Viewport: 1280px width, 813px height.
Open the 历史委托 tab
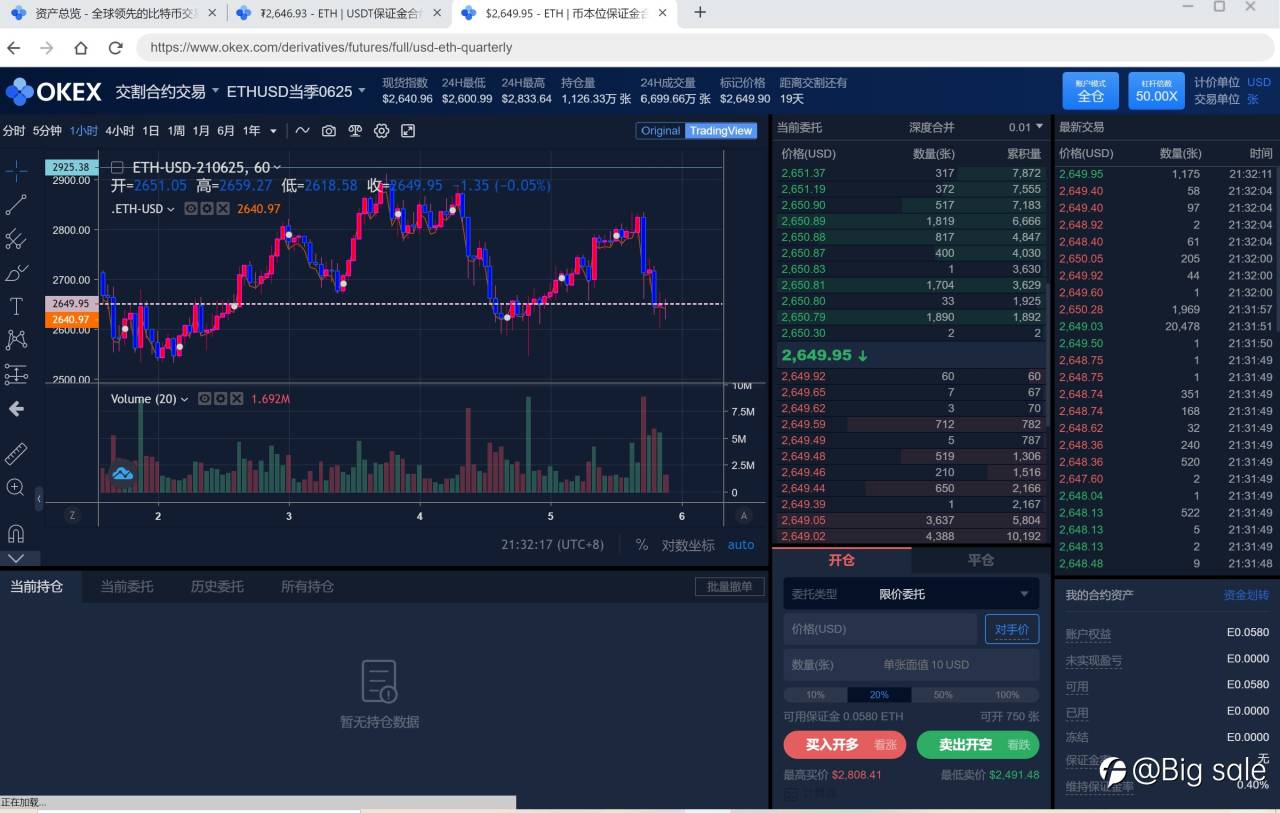[217, 587]
